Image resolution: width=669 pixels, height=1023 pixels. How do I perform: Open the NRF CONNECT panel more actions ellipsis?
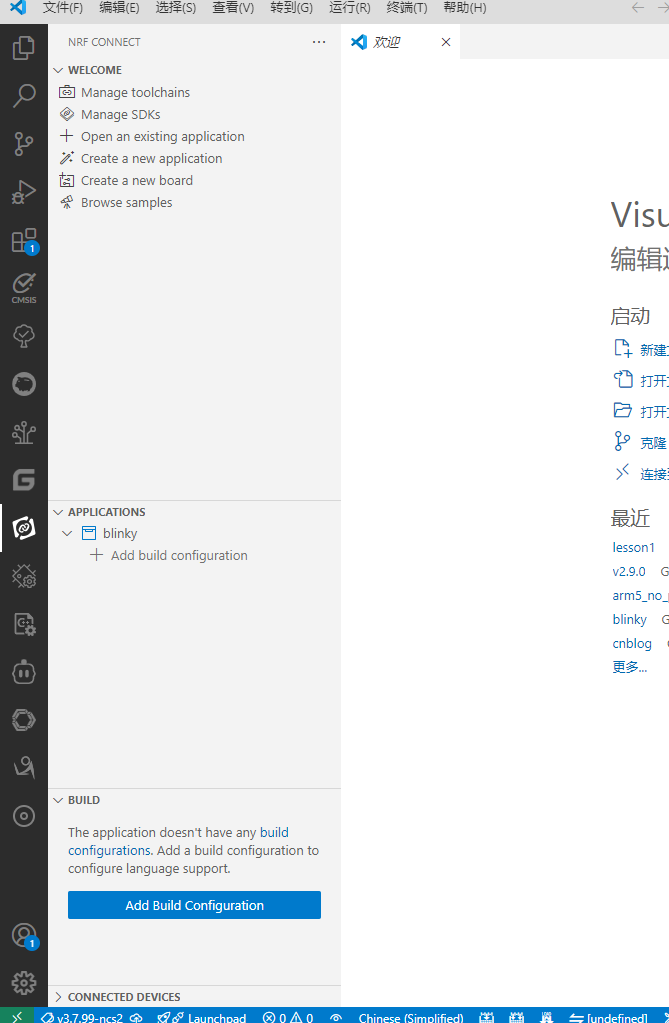[319, 42]
